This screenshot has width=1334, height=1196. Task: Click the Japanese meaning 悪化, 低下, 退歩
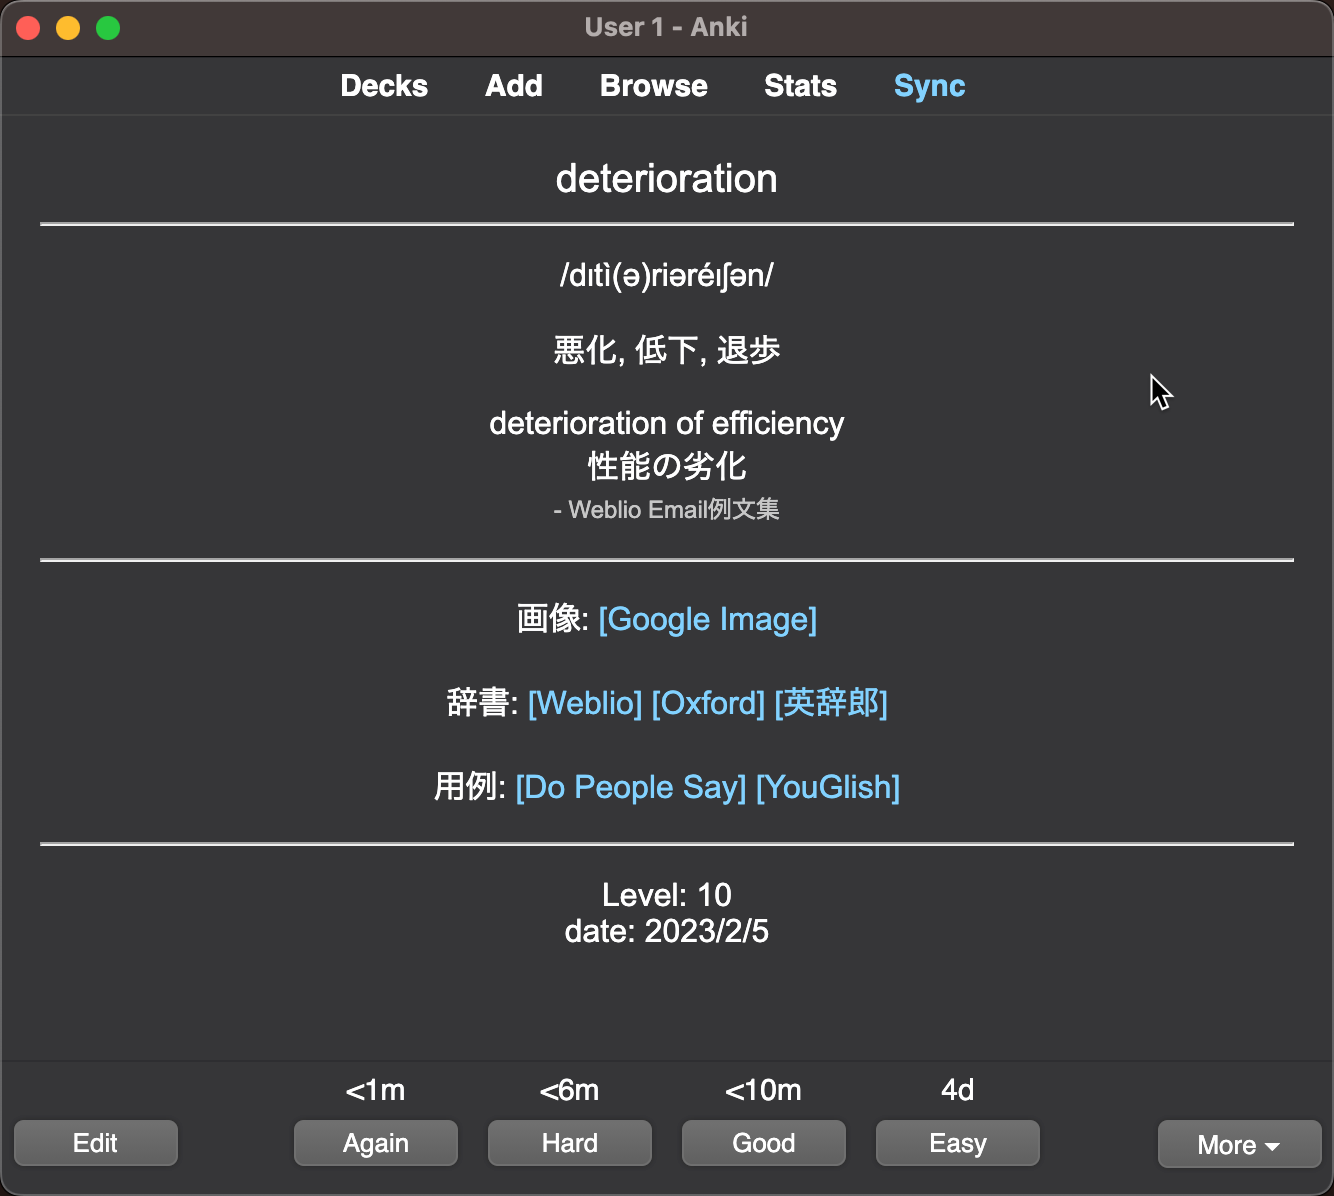667,350
